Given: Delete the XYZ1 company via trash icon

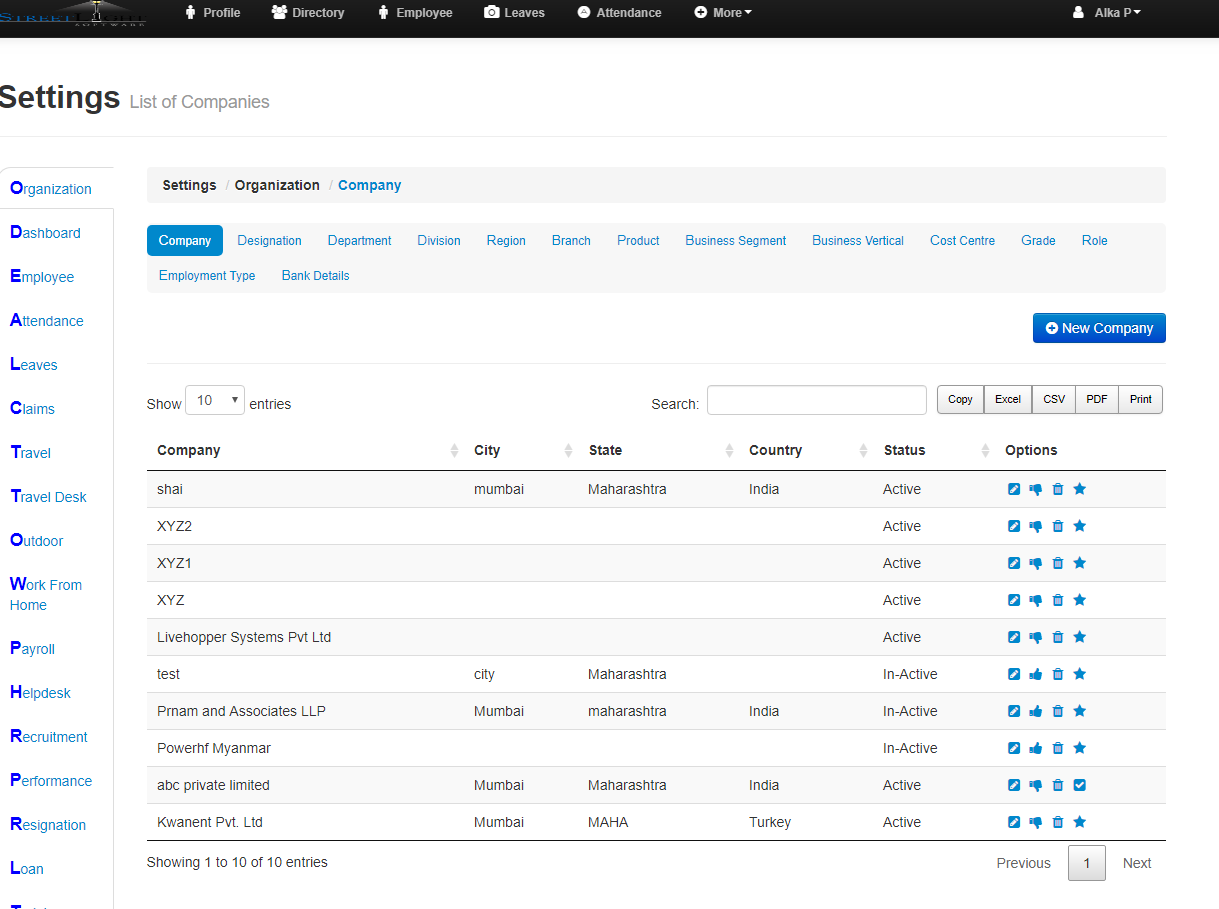Looking at the screenshot, I should [1058, 563].
